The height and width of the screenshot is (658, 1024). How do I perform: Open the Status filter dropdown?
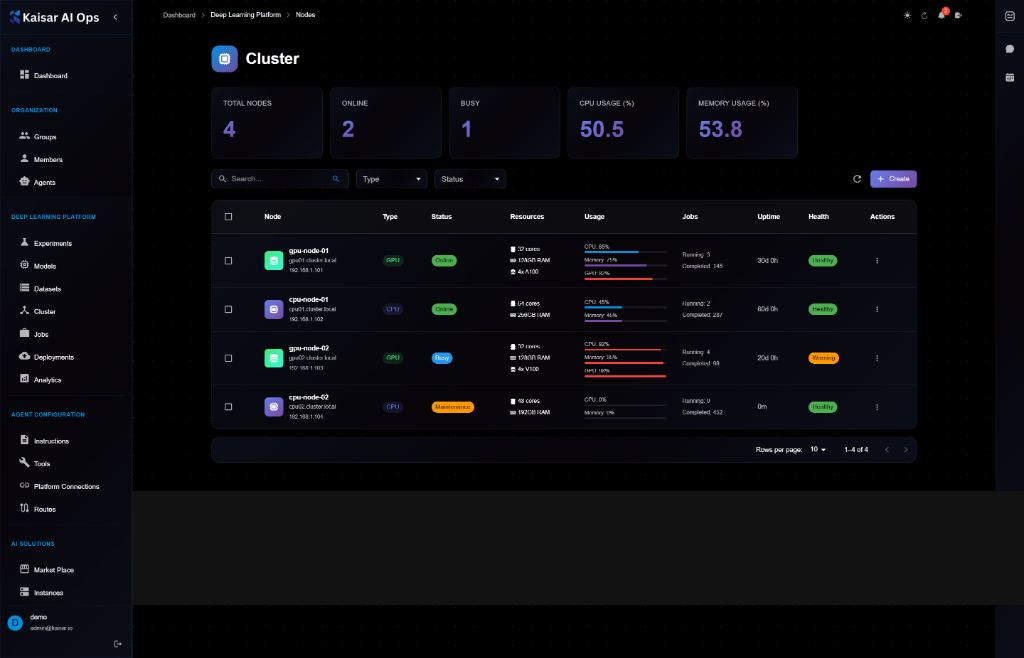(470, 178)
